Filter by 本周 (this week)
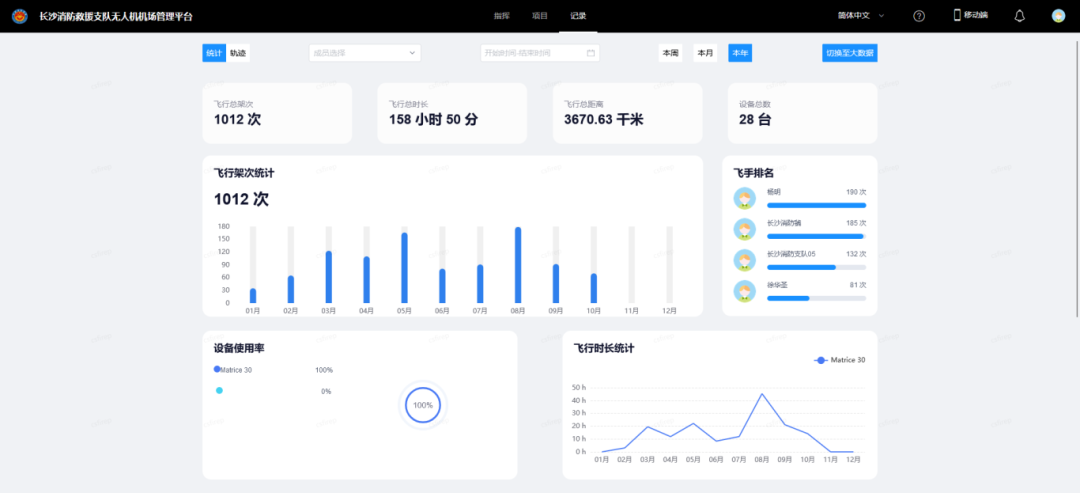The height and width of the screenshot is (493, 1080). click(x=669, y=53)
